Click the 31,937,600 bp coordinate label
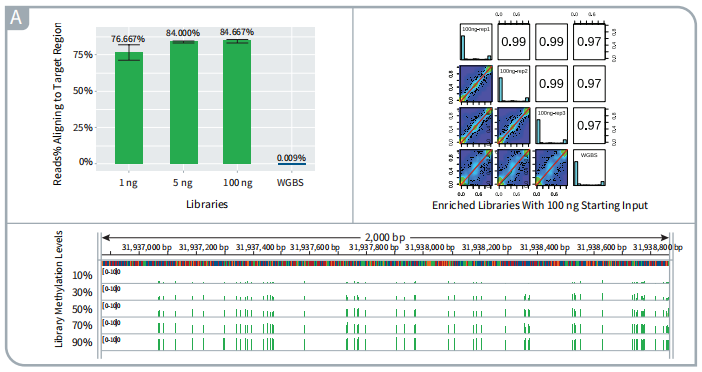 315,248
